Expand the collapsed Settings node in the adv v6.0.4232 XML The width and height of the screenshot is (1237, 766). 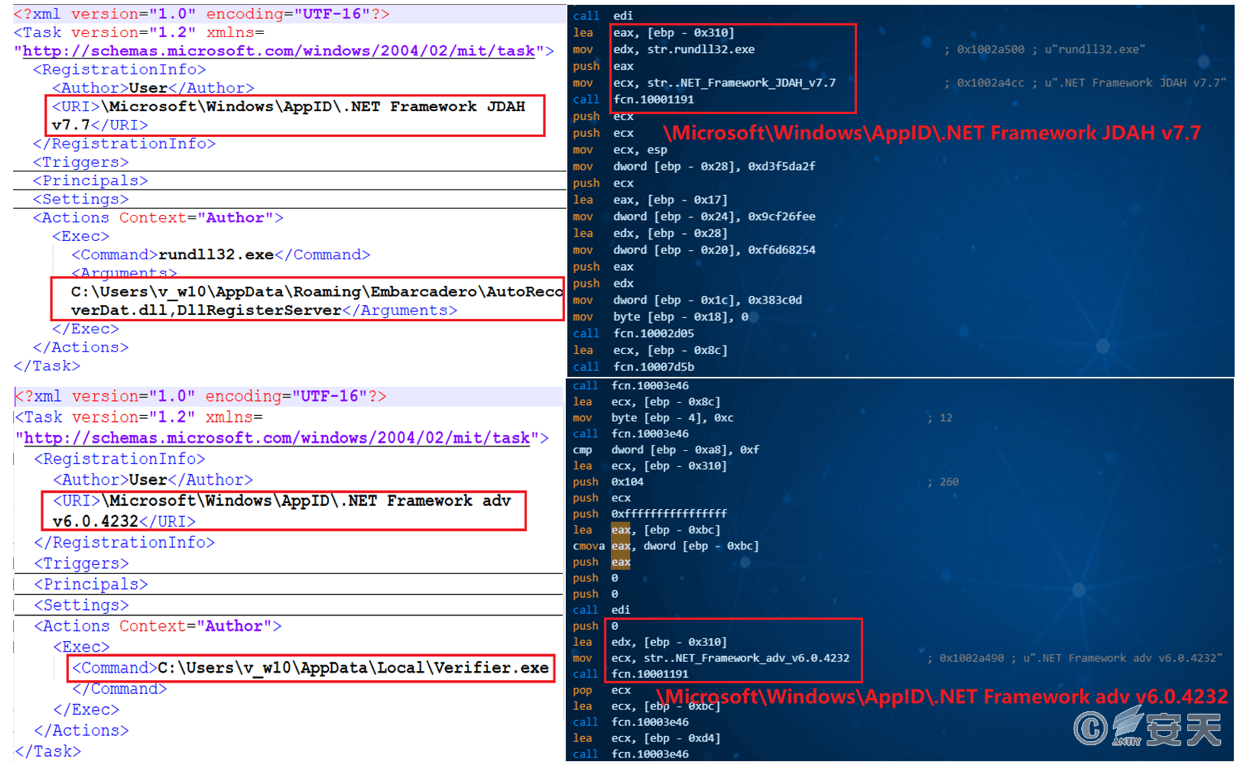point(81,605)
